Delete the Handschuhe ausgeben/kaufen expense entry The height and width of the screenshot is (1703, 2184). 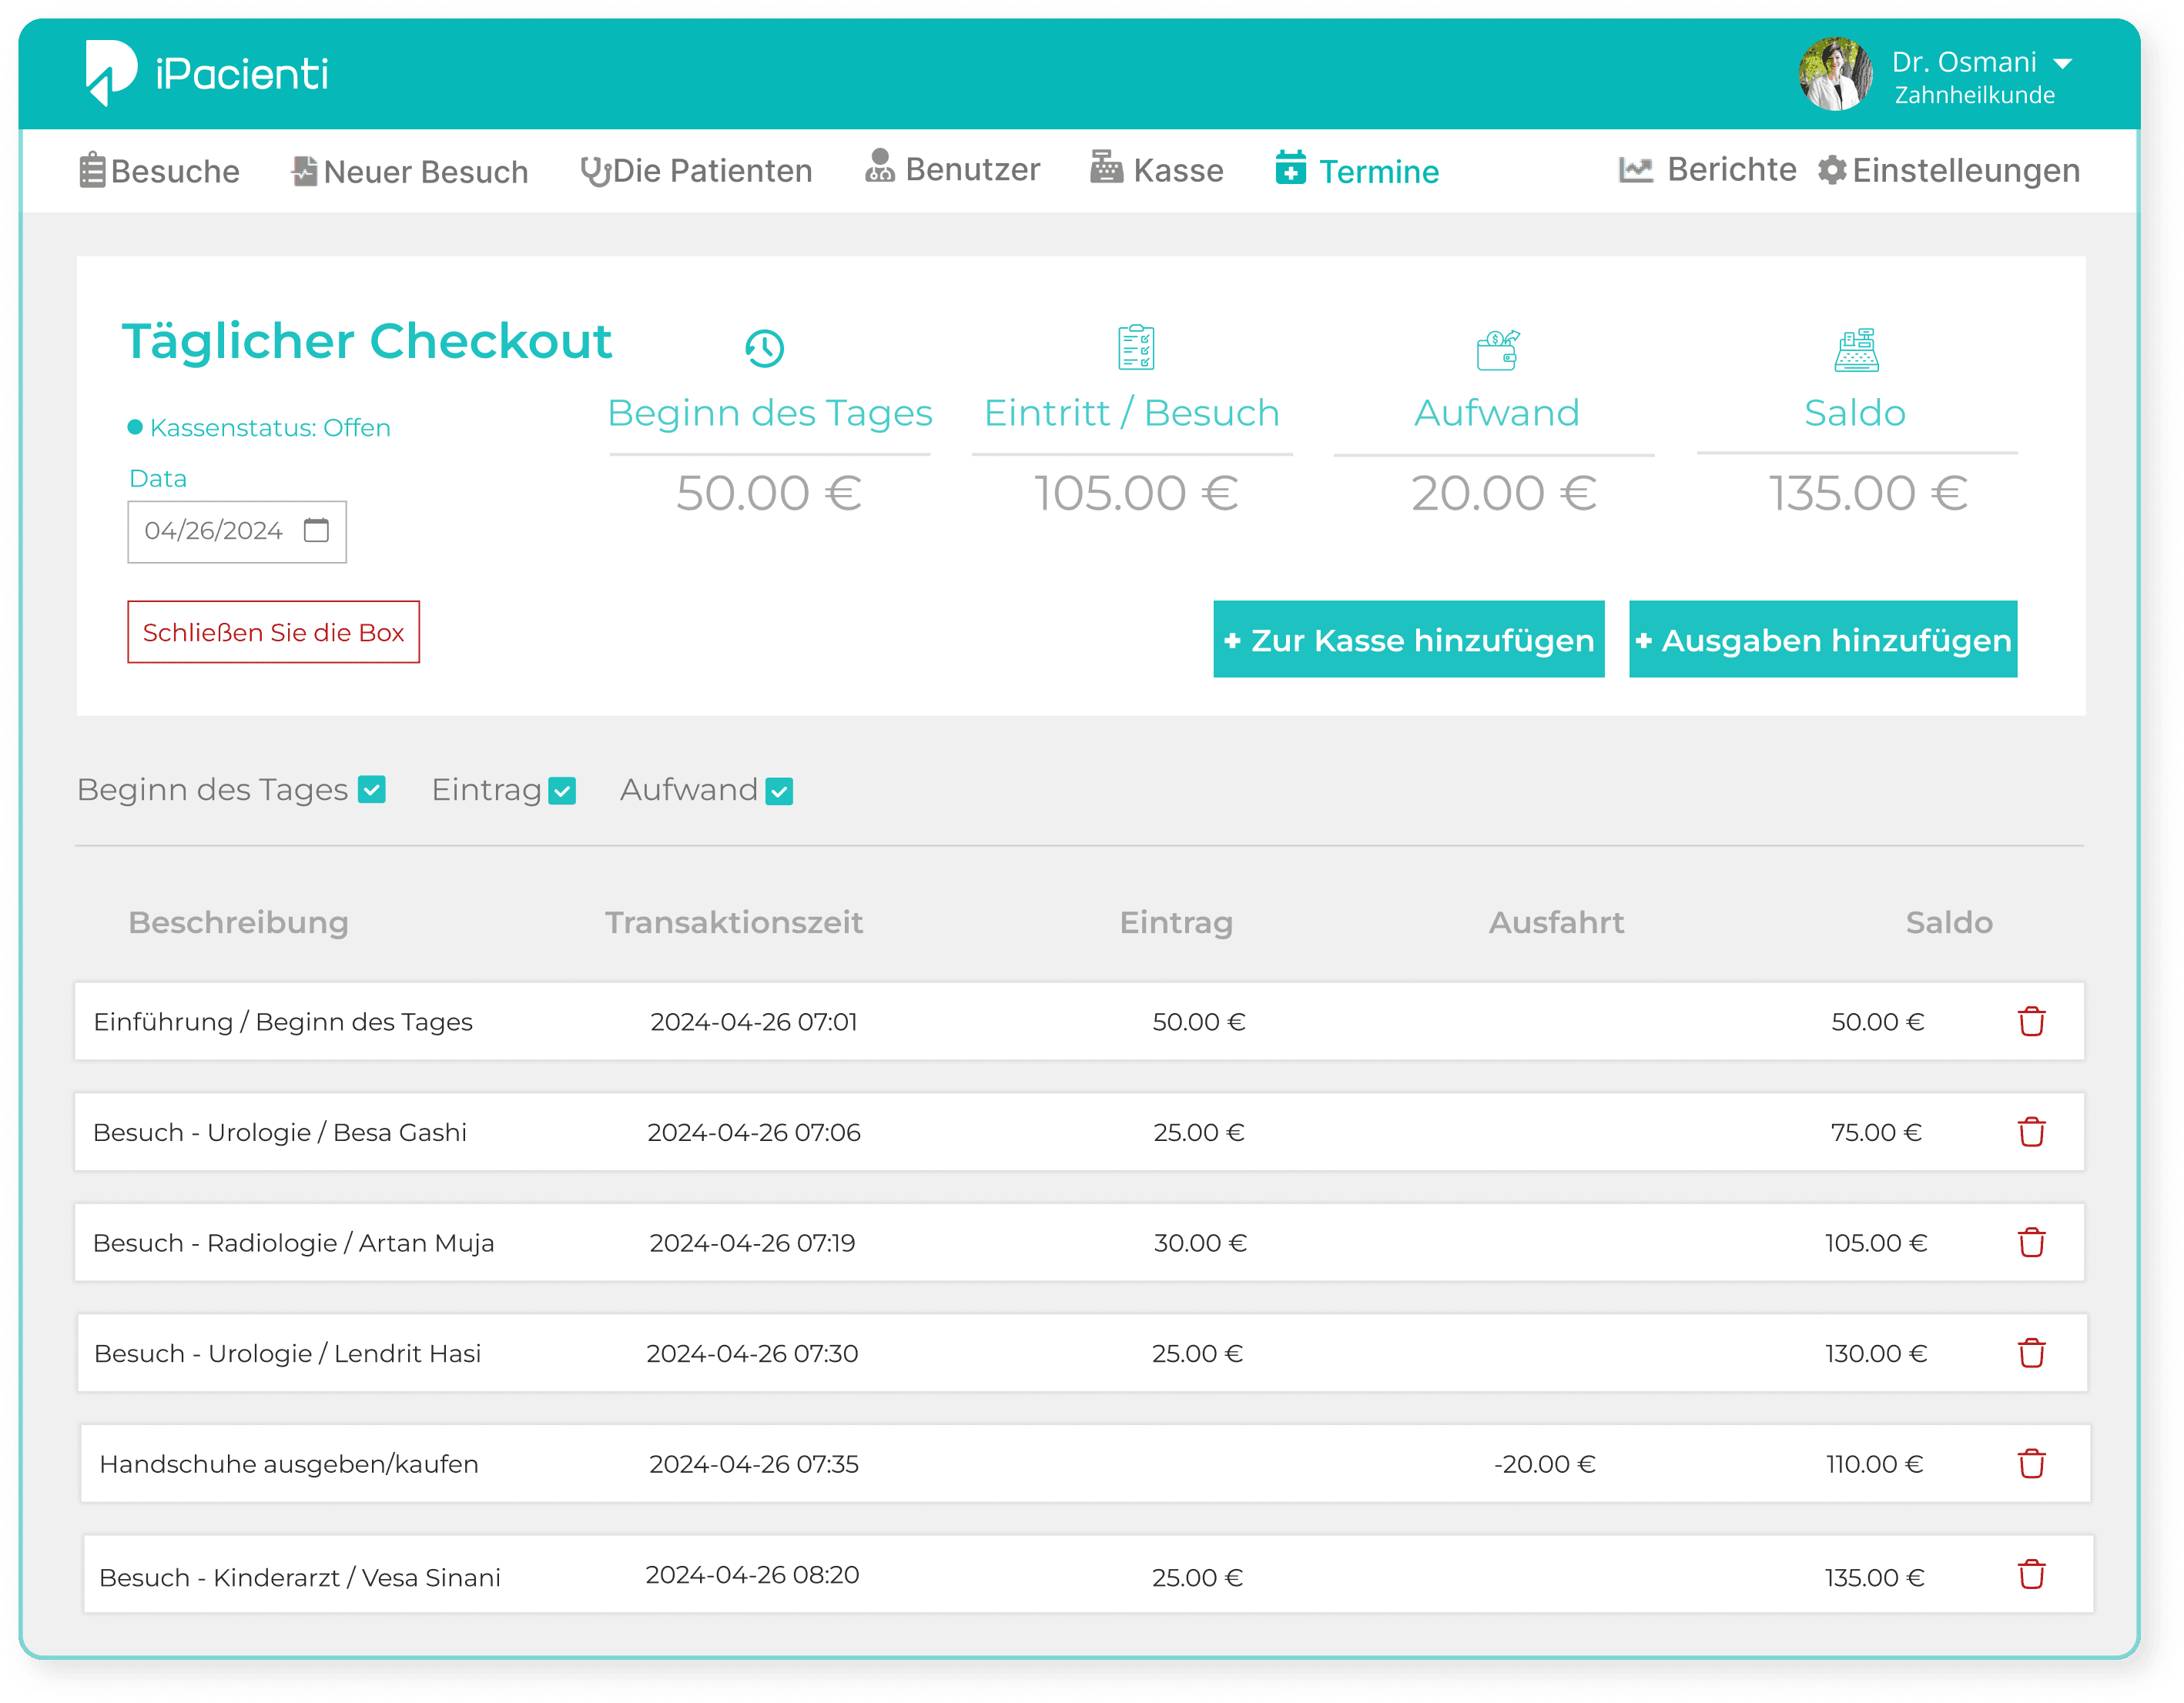tap(2031, 1463)
